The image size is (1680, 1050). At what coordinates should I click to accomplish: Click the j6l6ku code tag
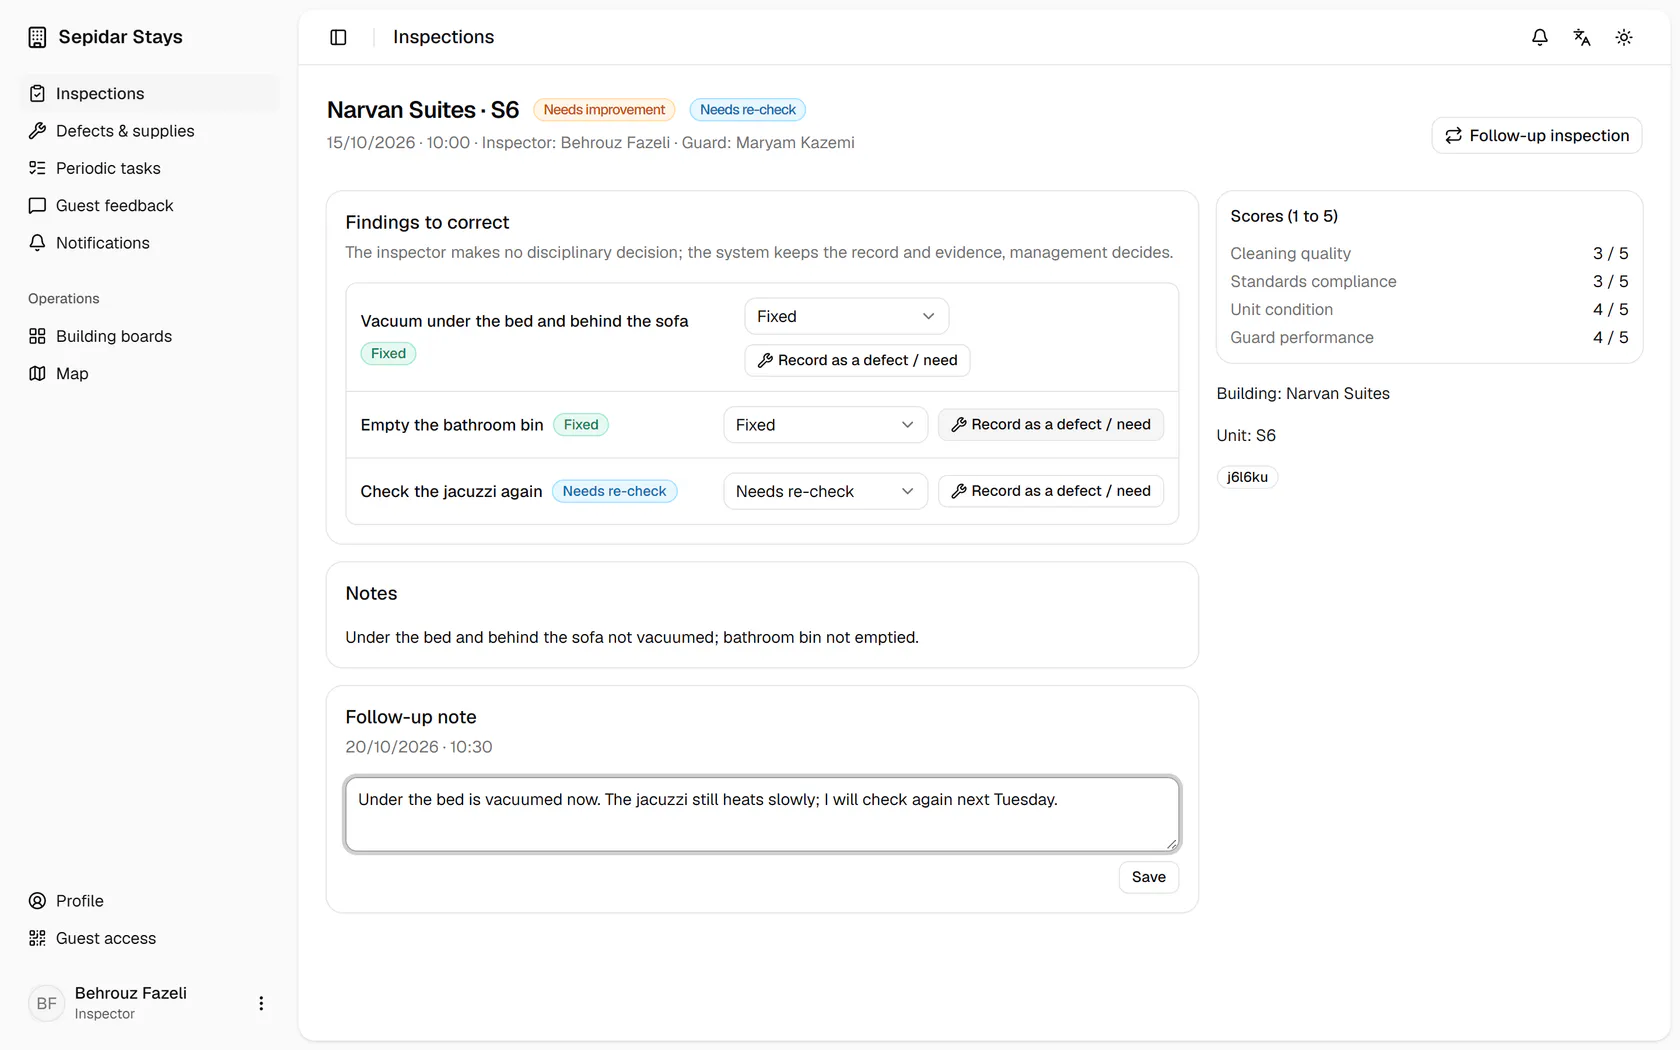click(x=1247, y=477)
